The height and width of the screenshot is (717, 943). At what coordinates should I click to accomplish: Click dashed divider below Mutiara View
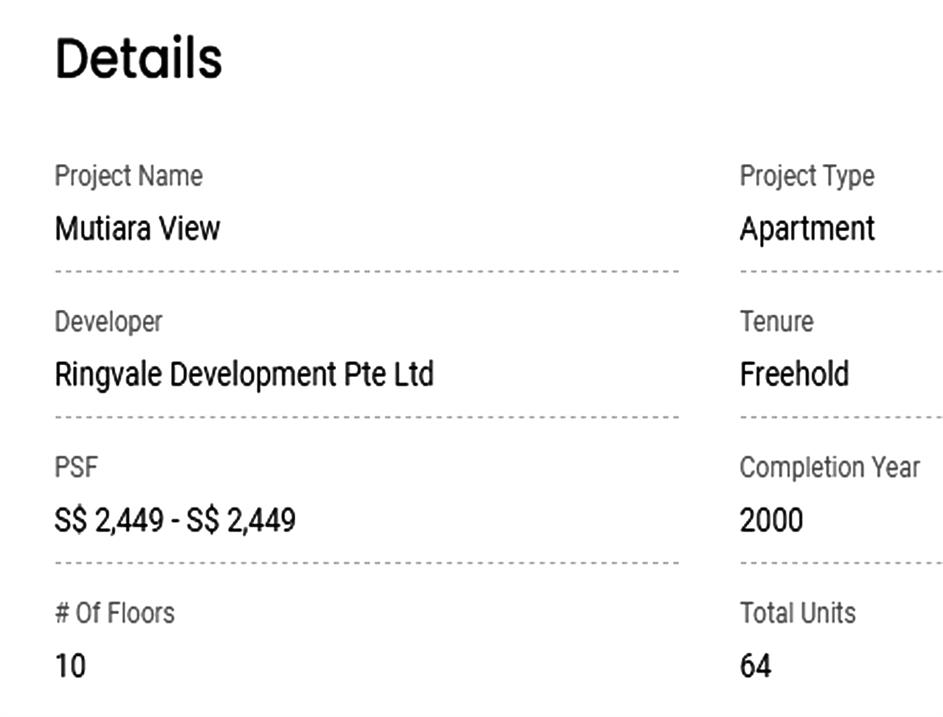pos(366,271)
